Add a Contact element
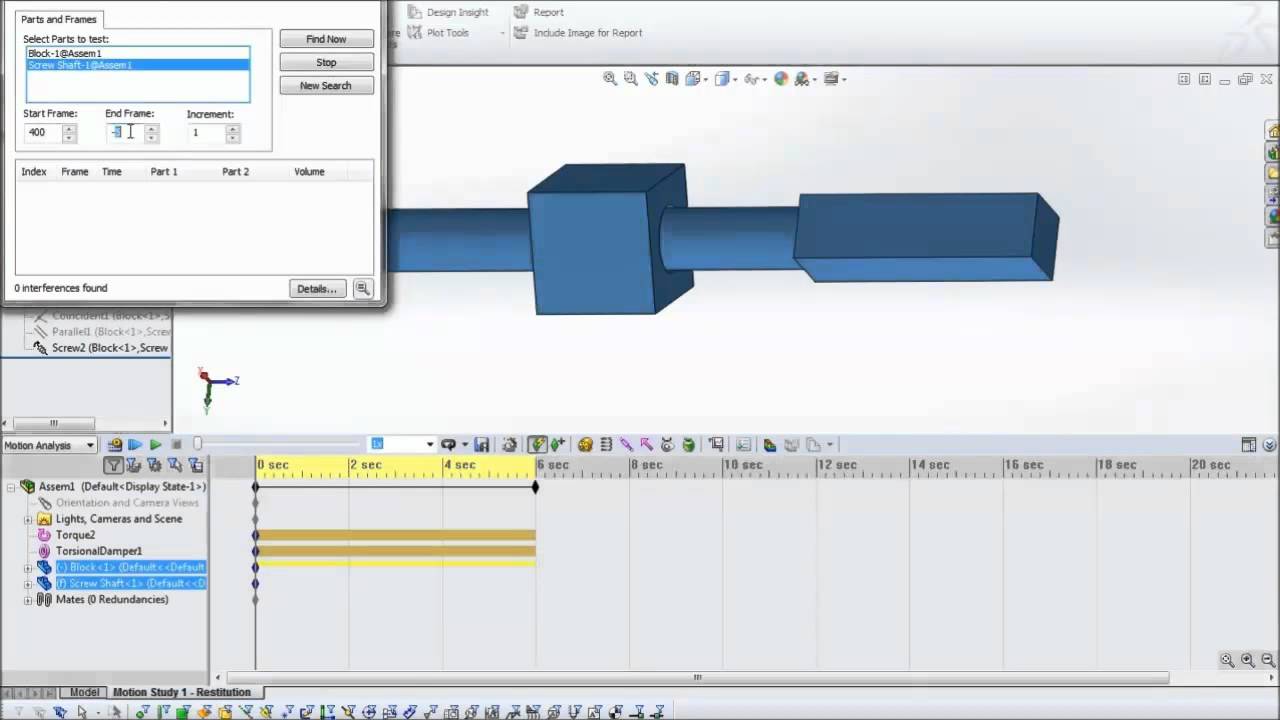 click(x=667, y=444)
